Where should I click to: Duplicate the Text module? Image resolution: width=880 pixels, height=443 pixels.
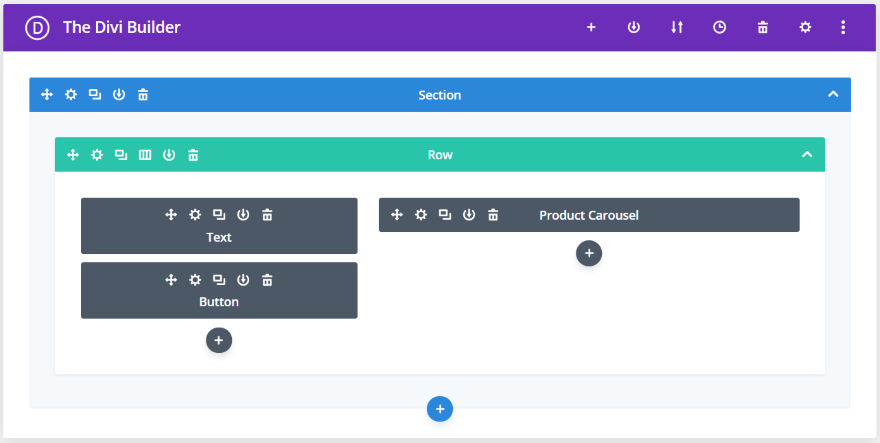point(219,214)
